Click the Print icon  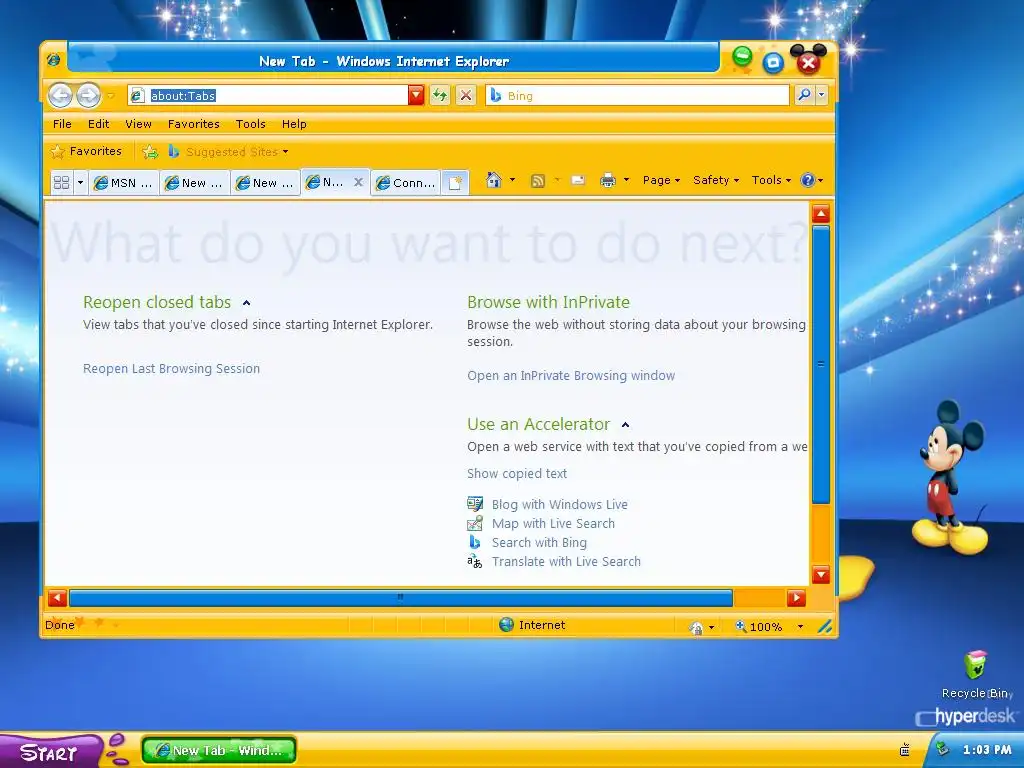click(x=607, y=180)
